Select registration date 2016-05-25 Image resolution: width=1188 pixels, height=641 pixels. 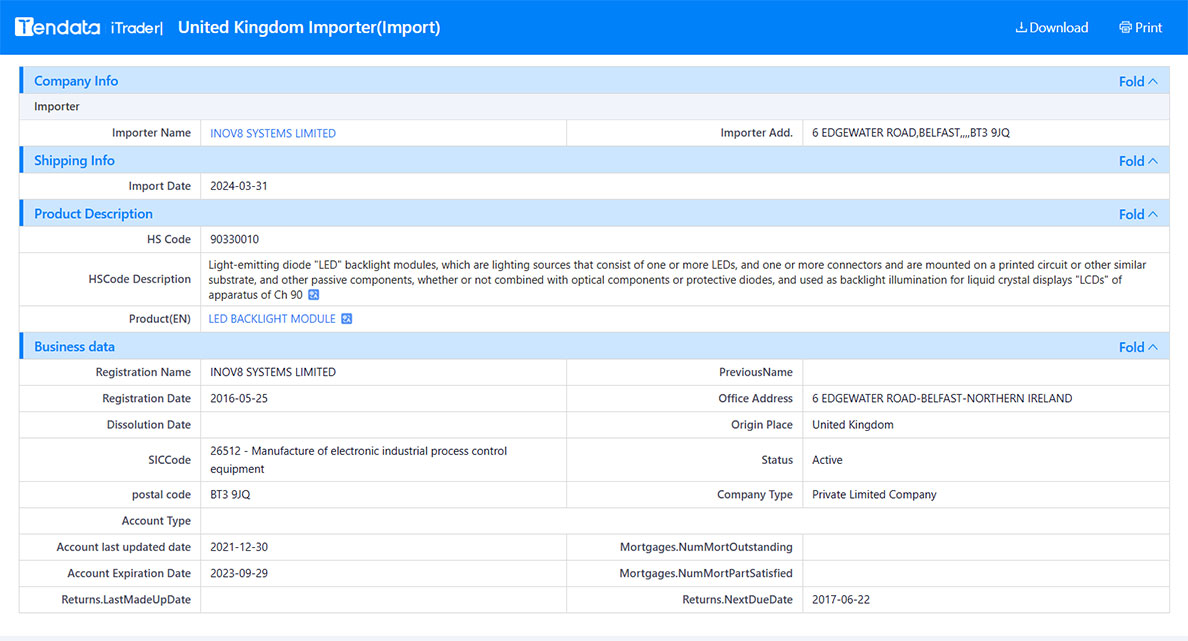coord(239,399)
